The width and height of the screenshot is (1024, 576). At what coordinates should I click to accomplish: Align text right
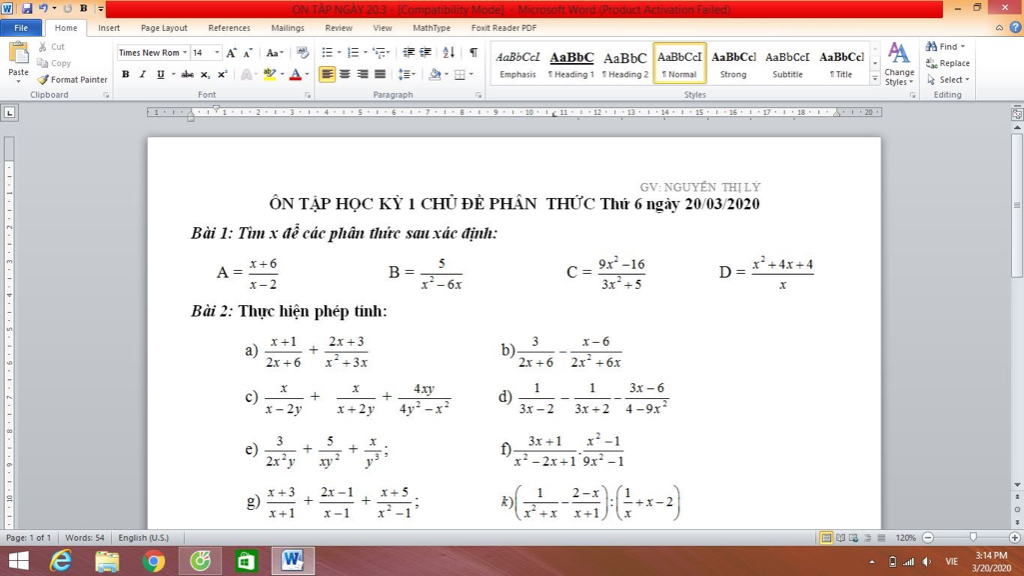click(x=362, y=74)
